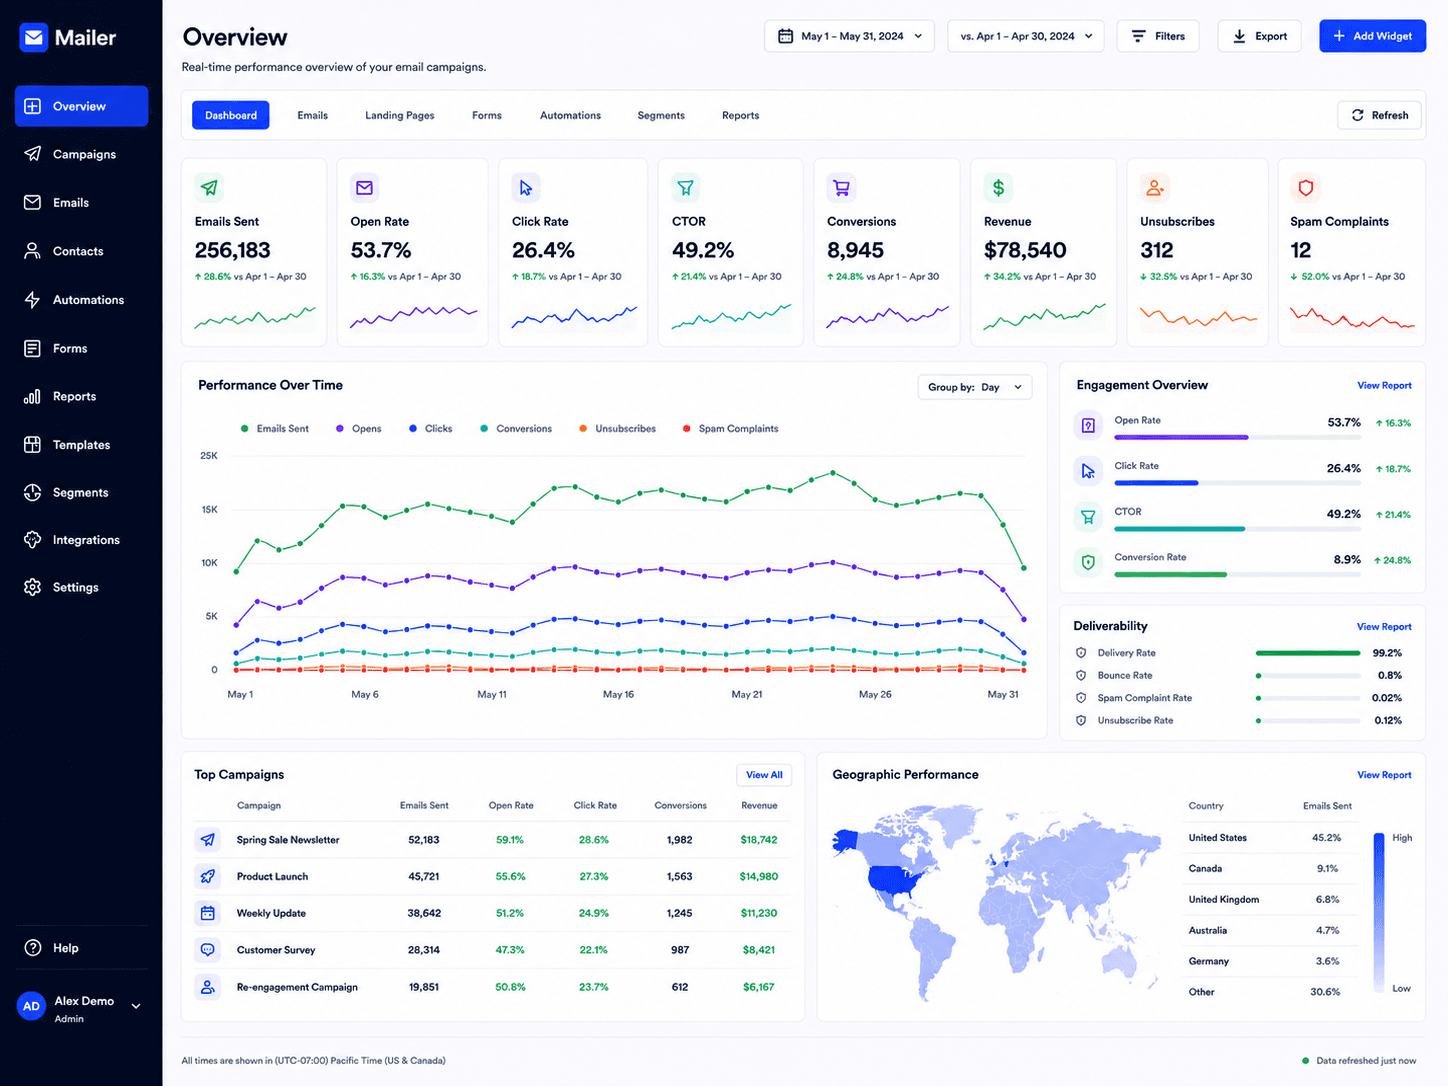Viewport: 1448px width, 1086px height.
Task: Open the May 1 – May 31 date range dropdown
Action: [x=850, y=36]
